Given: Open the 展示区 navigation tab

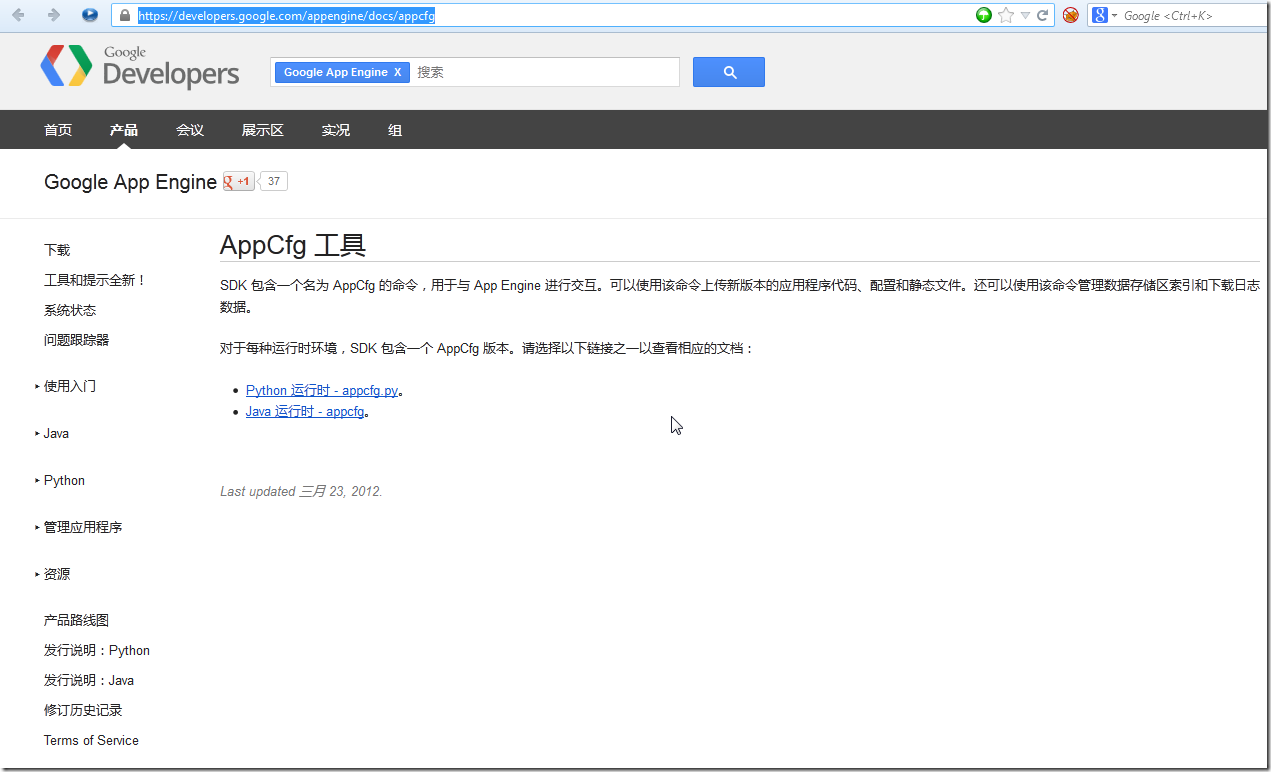Looking at the screenshot, I should [x=263, y=130].
